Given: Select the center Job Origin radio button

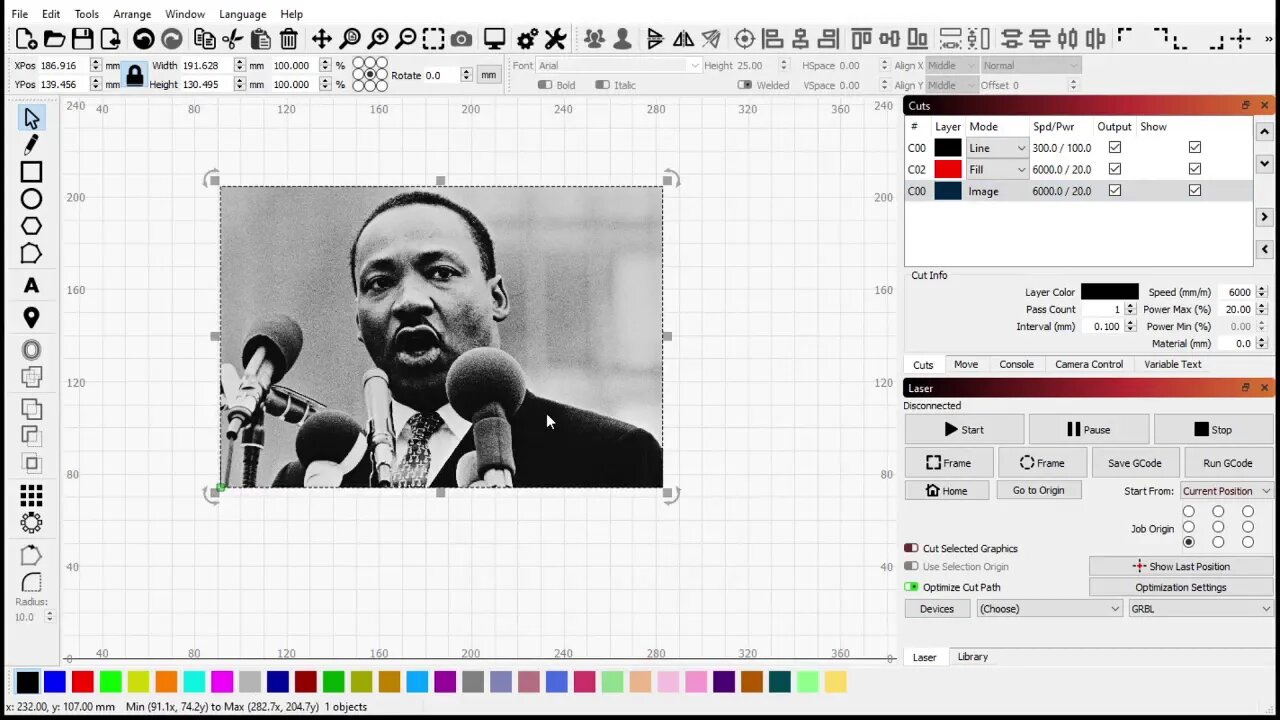Looking at the screenshot, I should point(1218,527).
